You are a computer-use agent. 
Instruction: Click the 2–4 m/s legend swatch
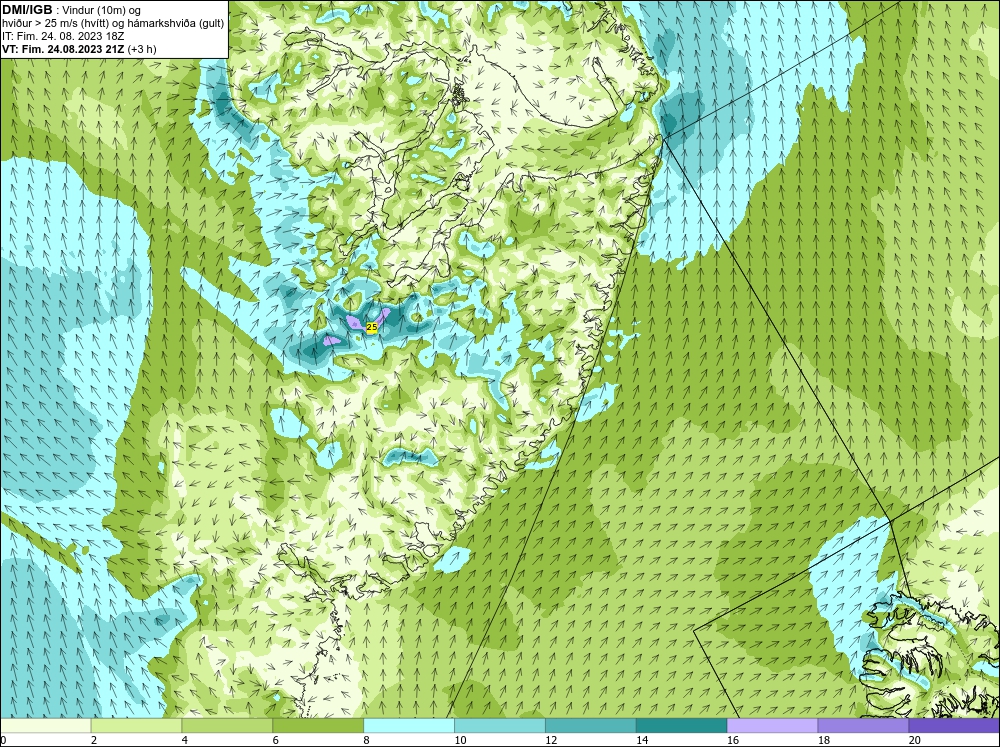coord(136,726)
